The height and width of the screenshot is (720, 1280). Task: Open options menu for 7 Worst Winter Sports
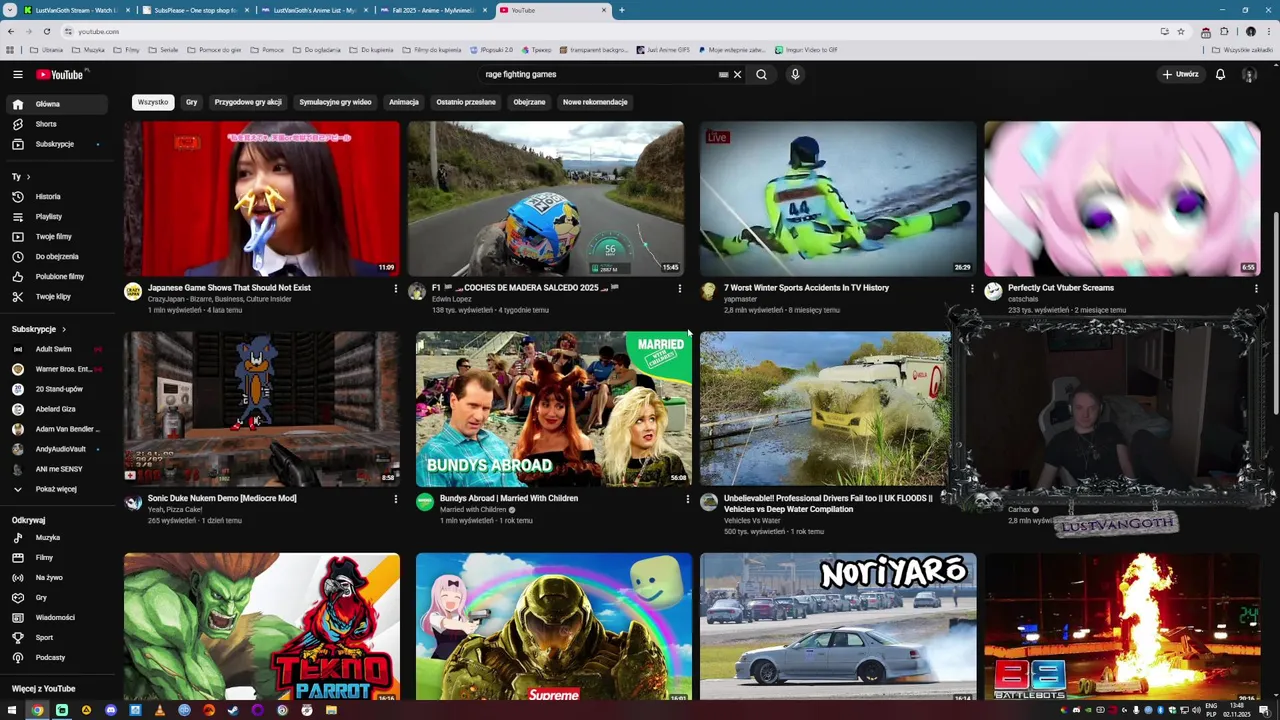pyautogui.click(x=972, y=289)
